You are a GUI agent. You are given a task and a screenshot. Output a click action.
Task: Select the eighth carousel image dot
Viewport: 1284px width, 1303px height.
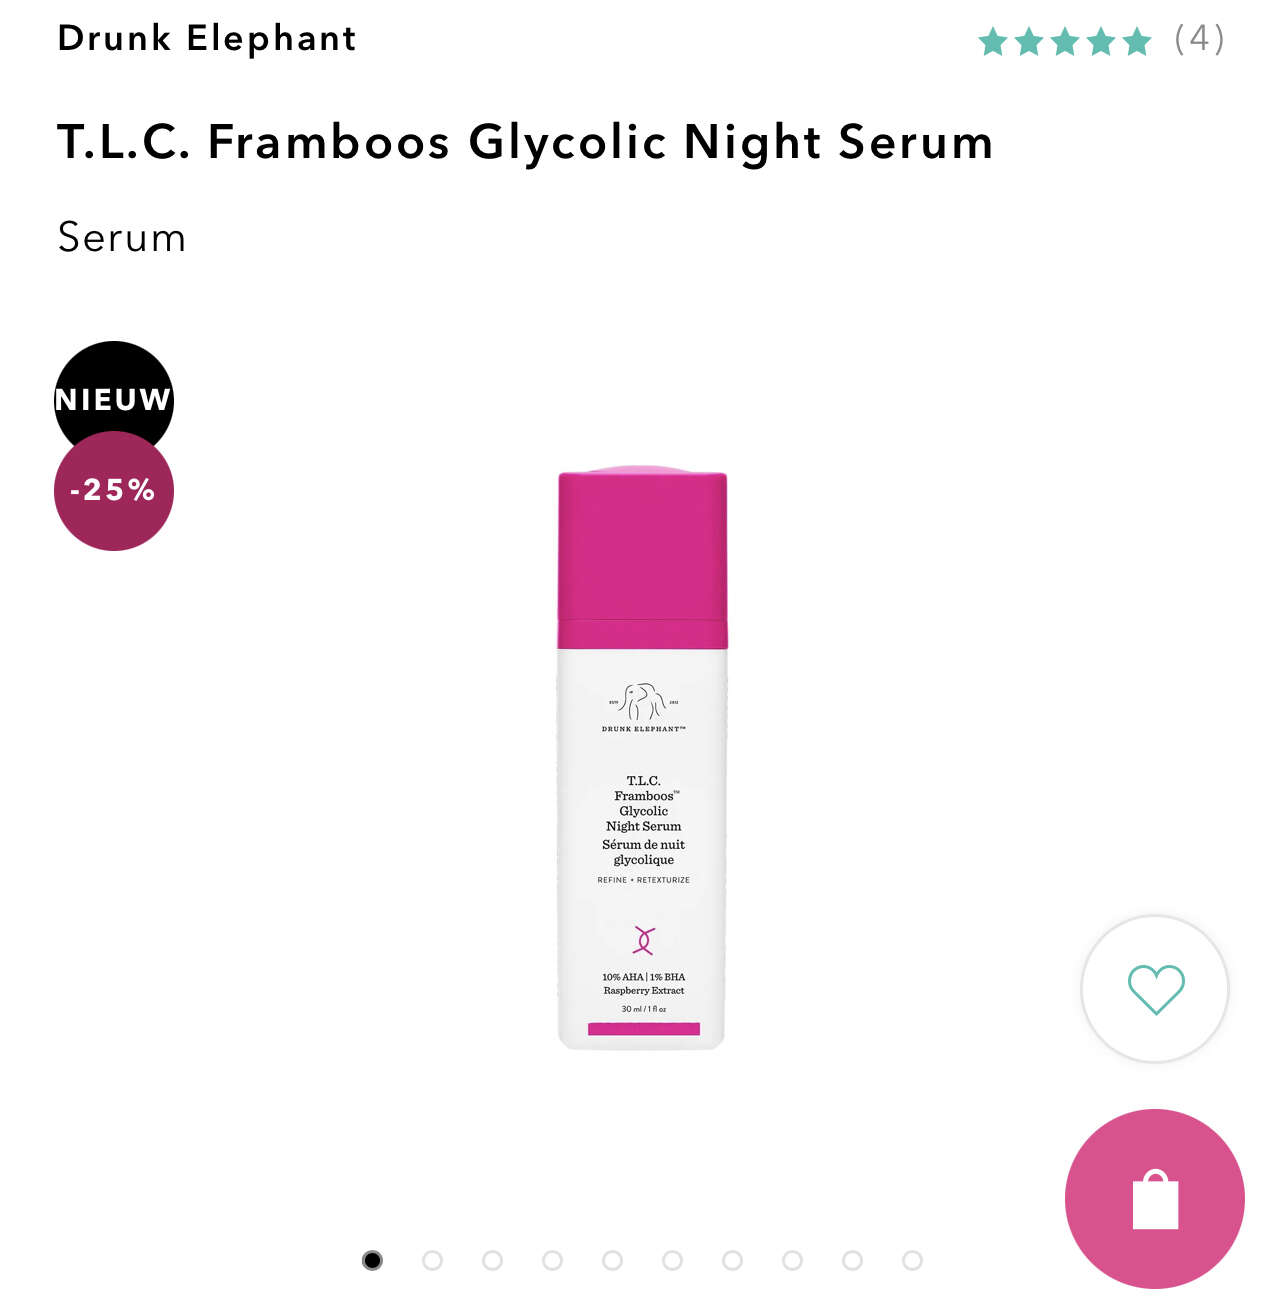coord(792,1260)
